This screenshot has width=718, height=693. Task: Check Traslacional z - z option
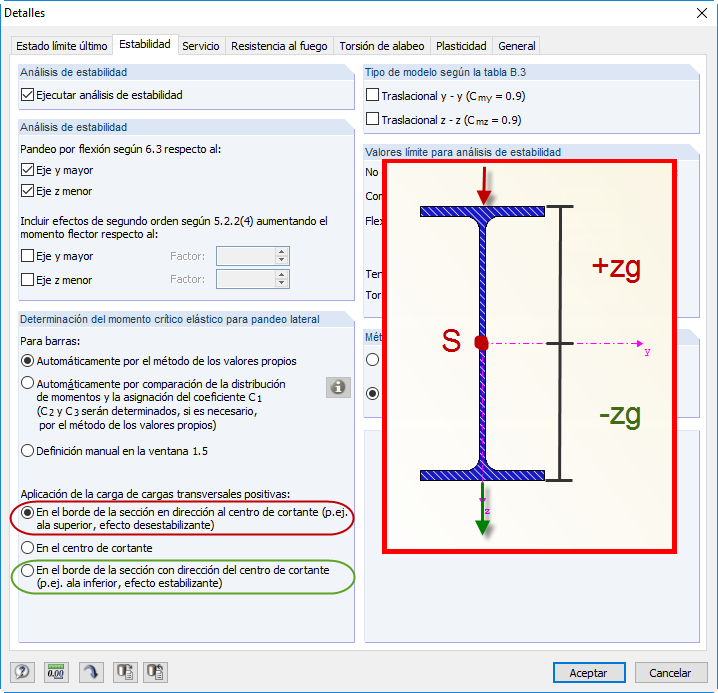pos(373,119)
